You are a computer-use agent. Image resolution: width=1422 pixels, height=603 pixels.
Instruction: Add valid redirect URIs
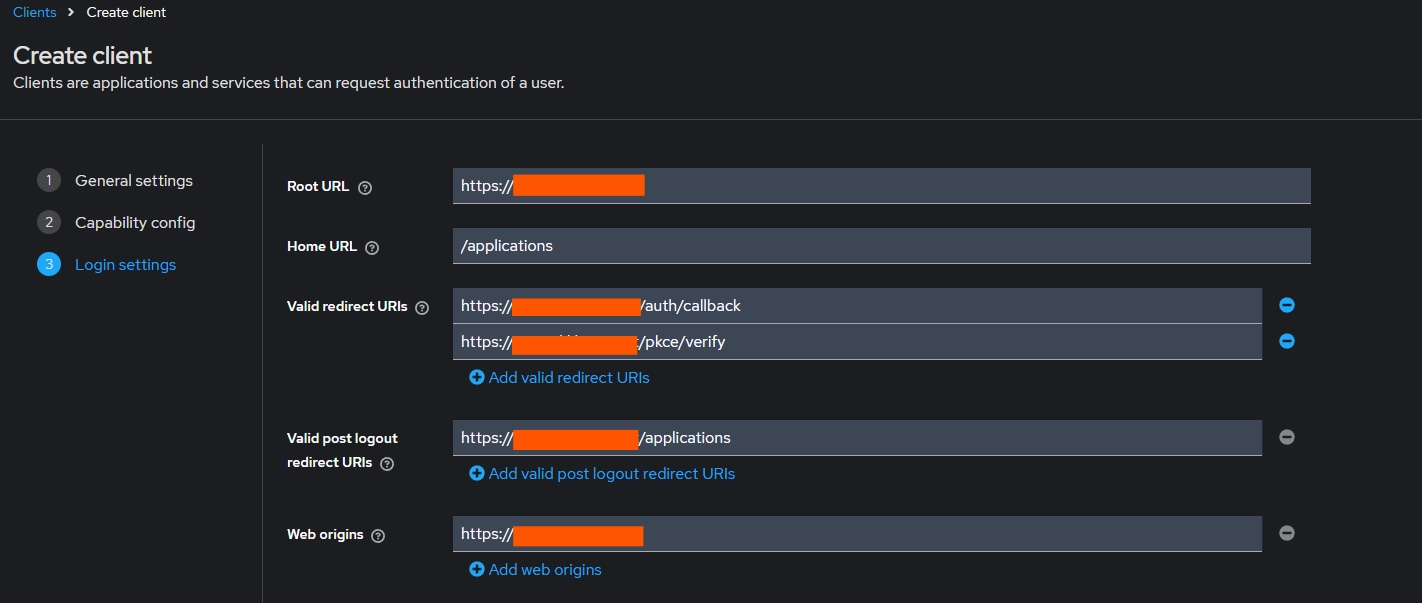[x=560, y=378]
